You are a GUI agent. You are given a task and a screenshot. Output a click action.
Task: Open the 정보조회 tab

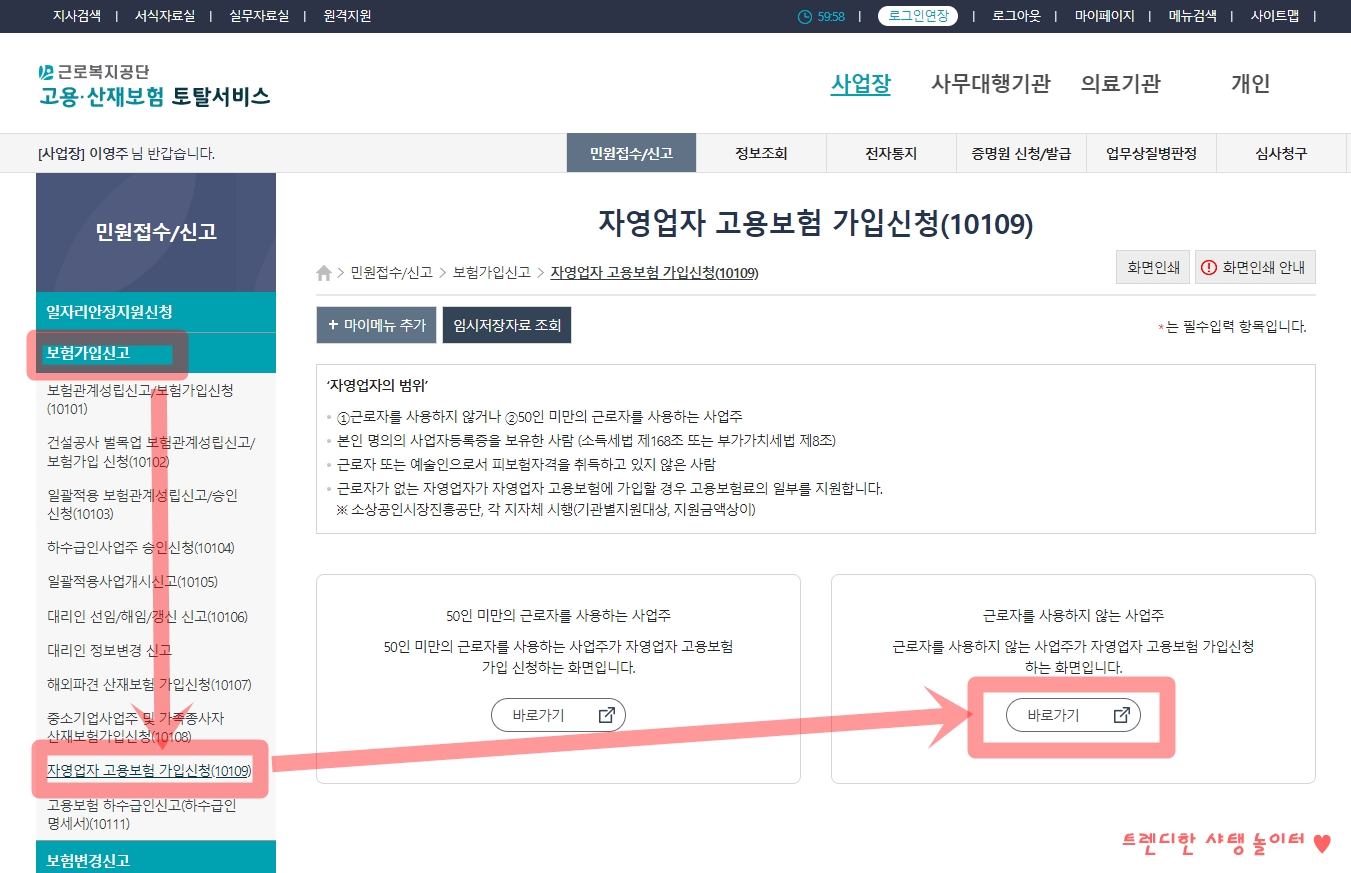click(761, 152)
